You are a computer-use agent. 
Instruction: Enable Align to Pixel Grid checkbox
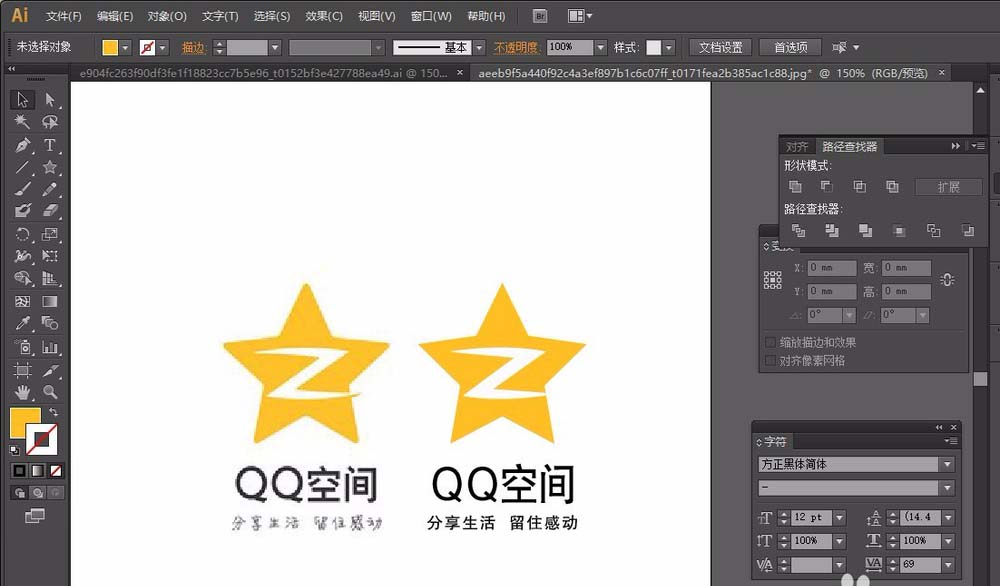[770, 361]
